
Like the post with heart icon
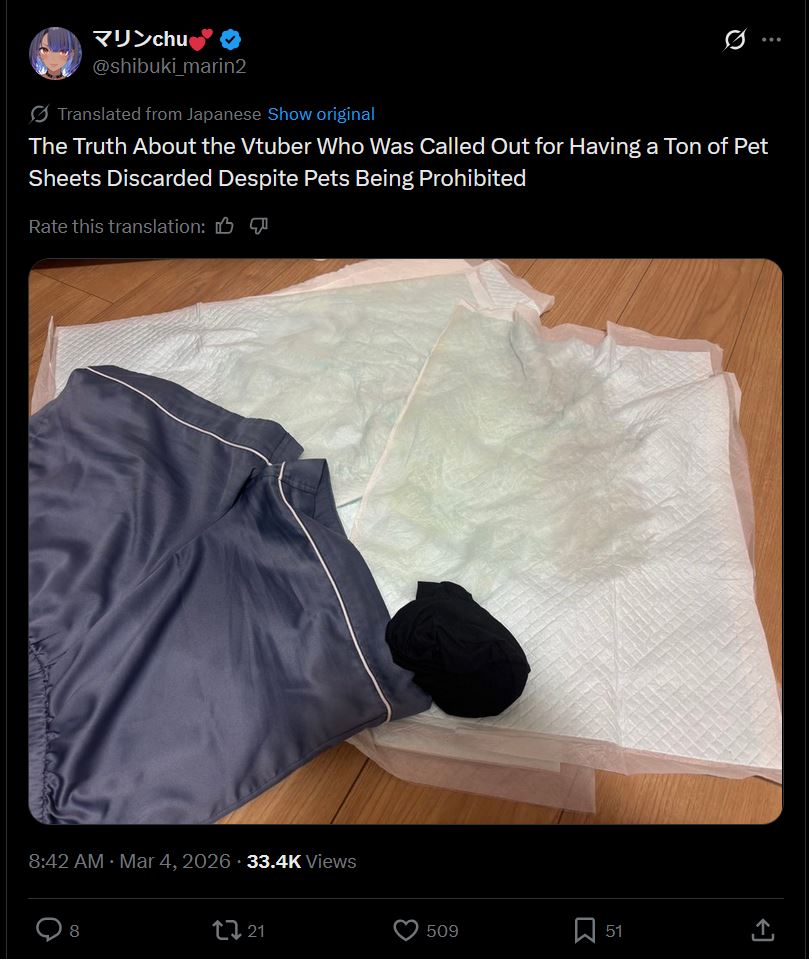(x=405, y=930)
